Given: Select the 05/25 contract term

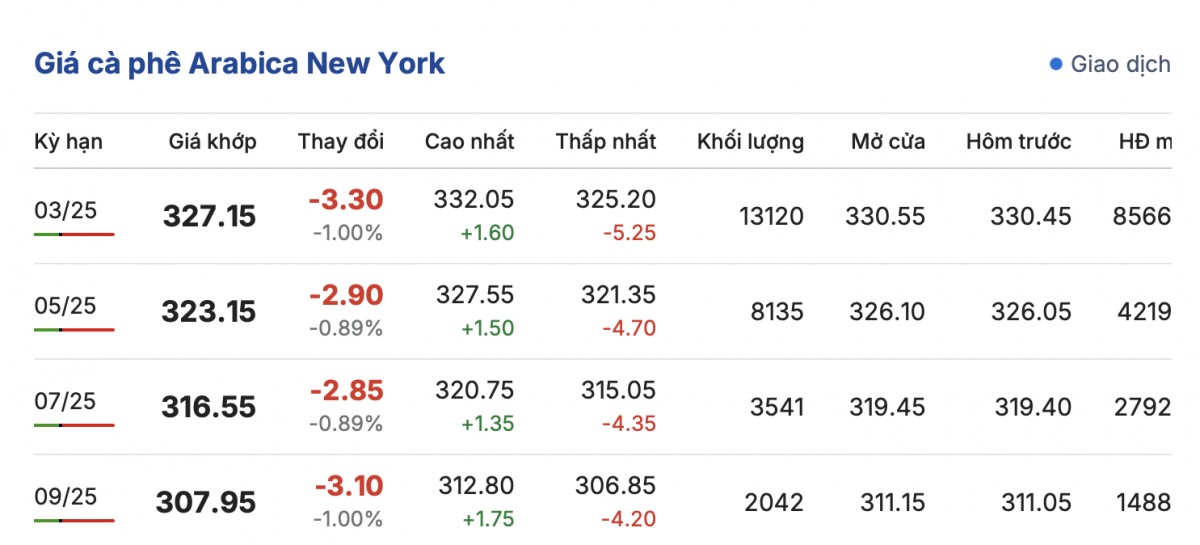Looking at the screenshot, I should pyautogui.click(x=64, y=305).
